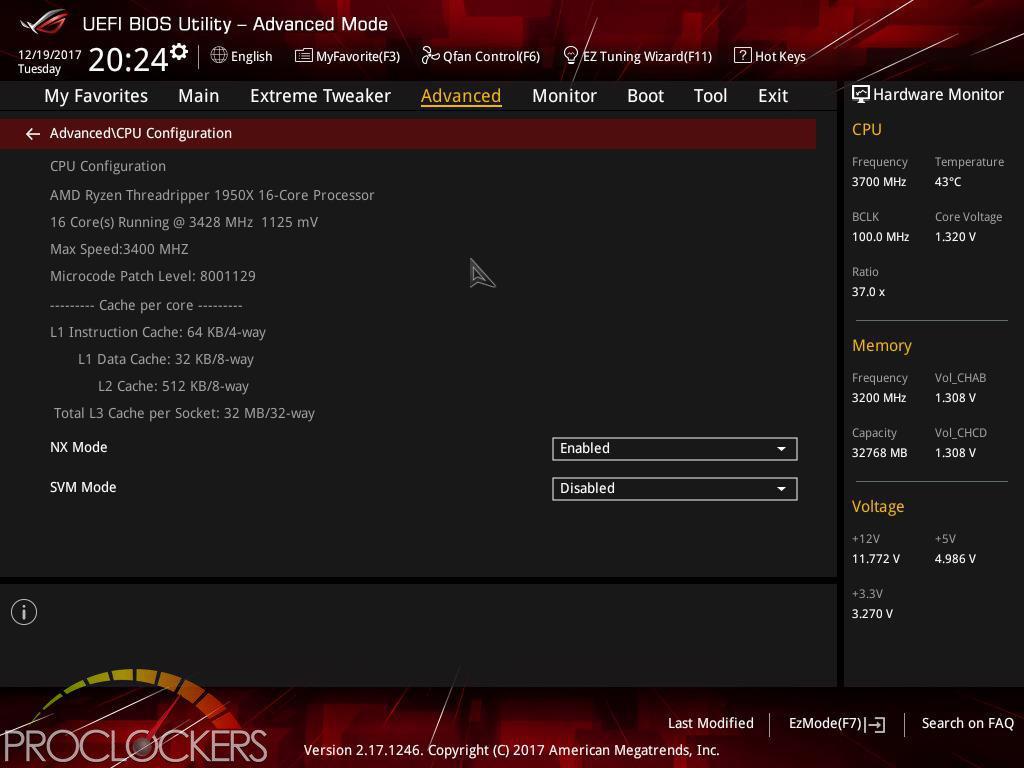The image size is (1024, 768).
Task: Click the Advanced\CPU Configuration breadcrumb text
Action: [141, 133]
